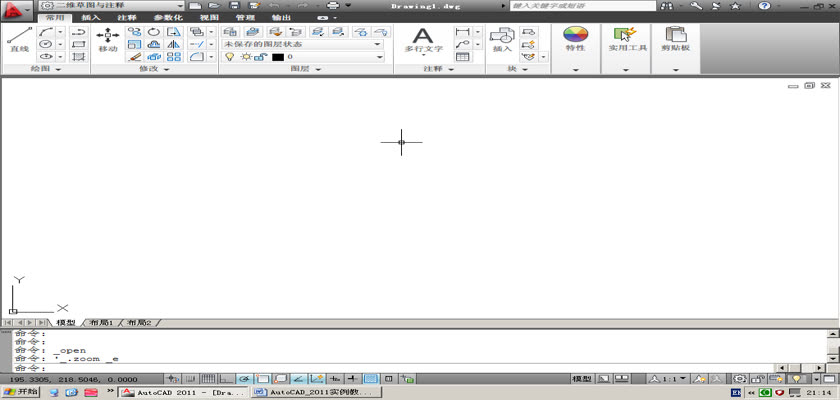Open the current layer dropdown showing 0
840x400 pixels.
(x=303, y=57)
